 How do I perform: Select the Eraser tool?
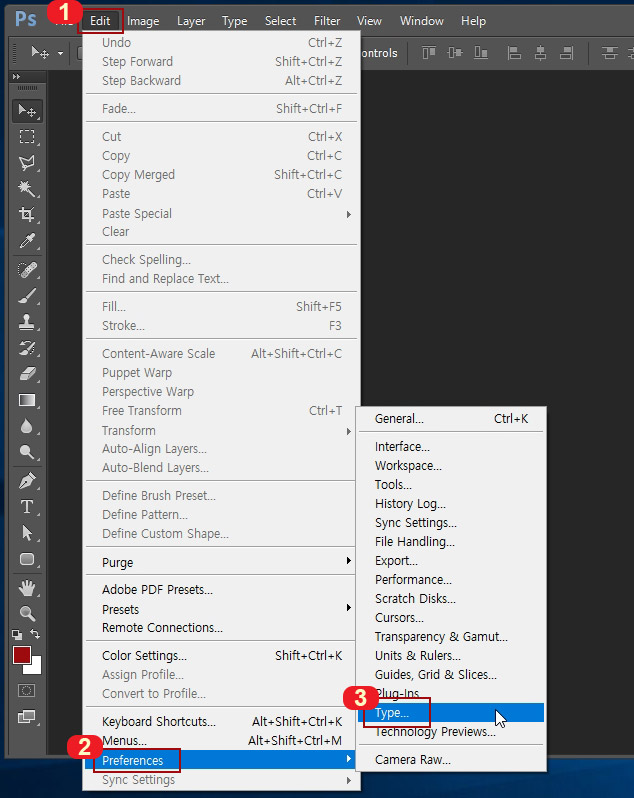pos(27,374)
